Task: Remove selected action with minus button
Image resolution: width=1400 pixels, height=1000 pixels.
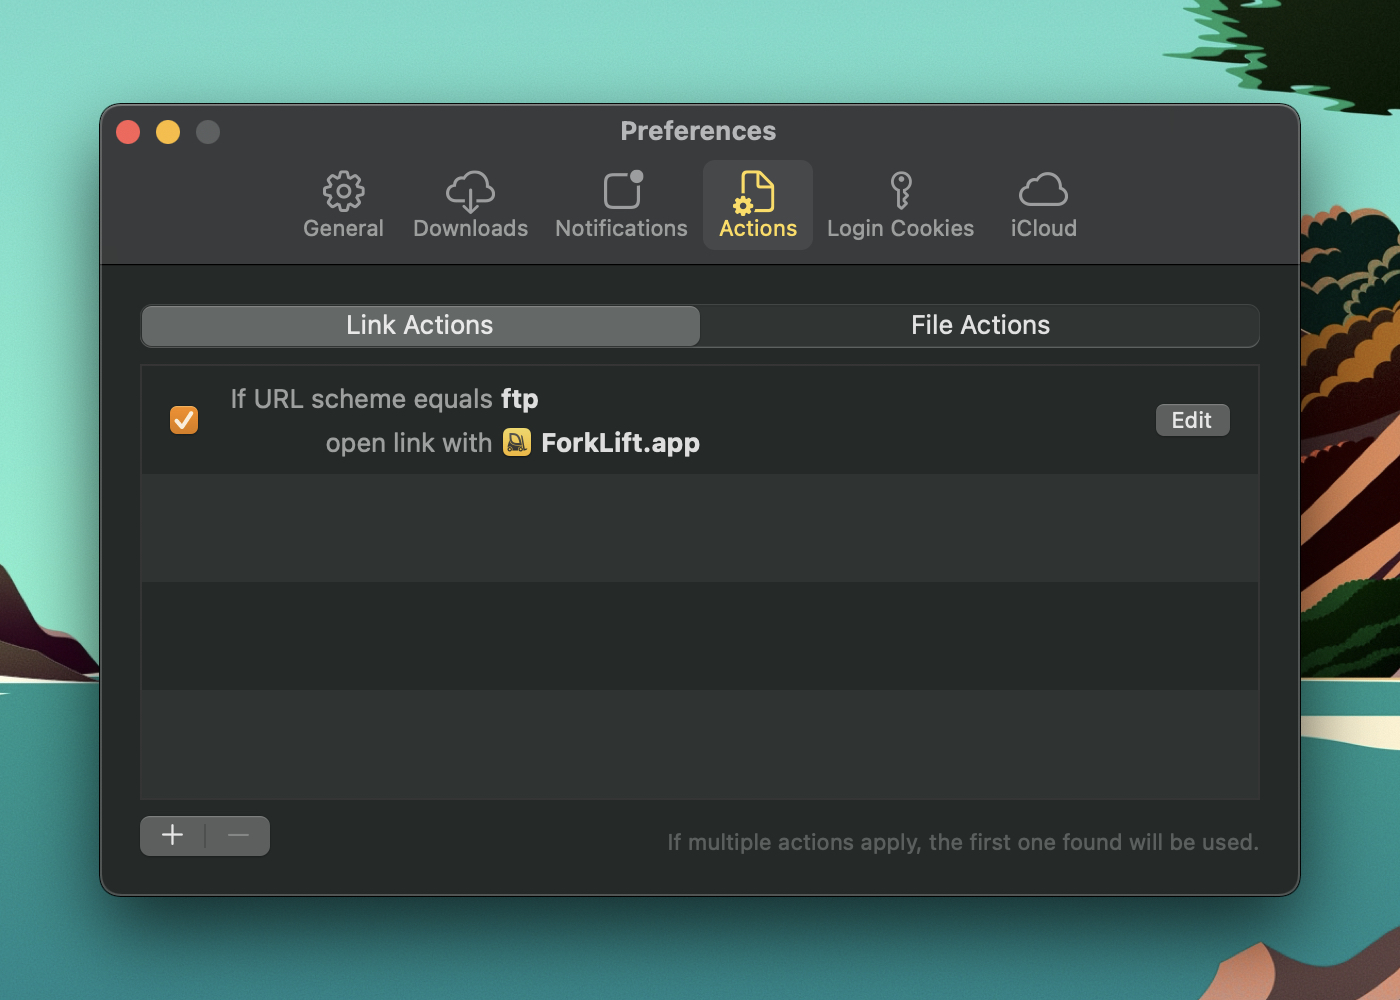Action: click(x=238, y=836)
